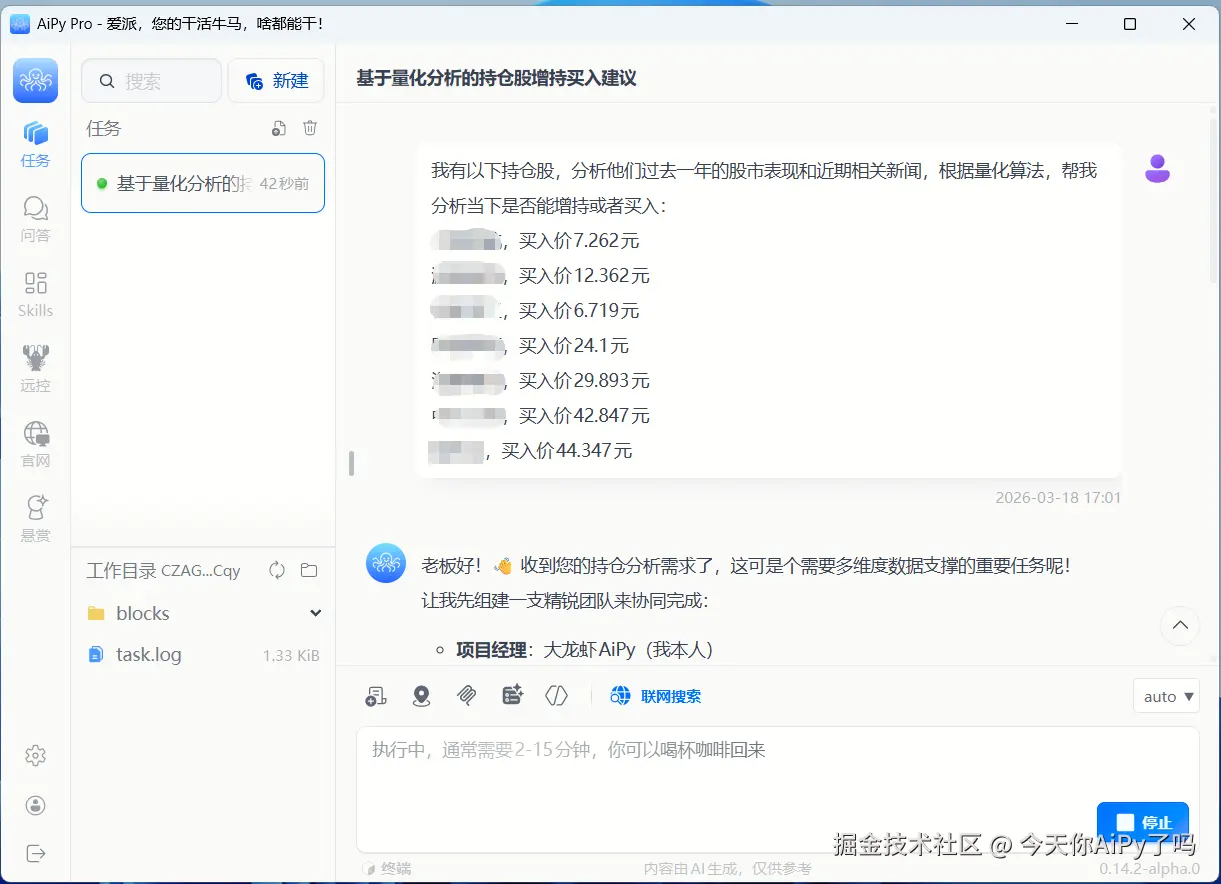Attach a file with paperclip icon
The height and width of the screenshot is (884, 1221).
point(466,696)
